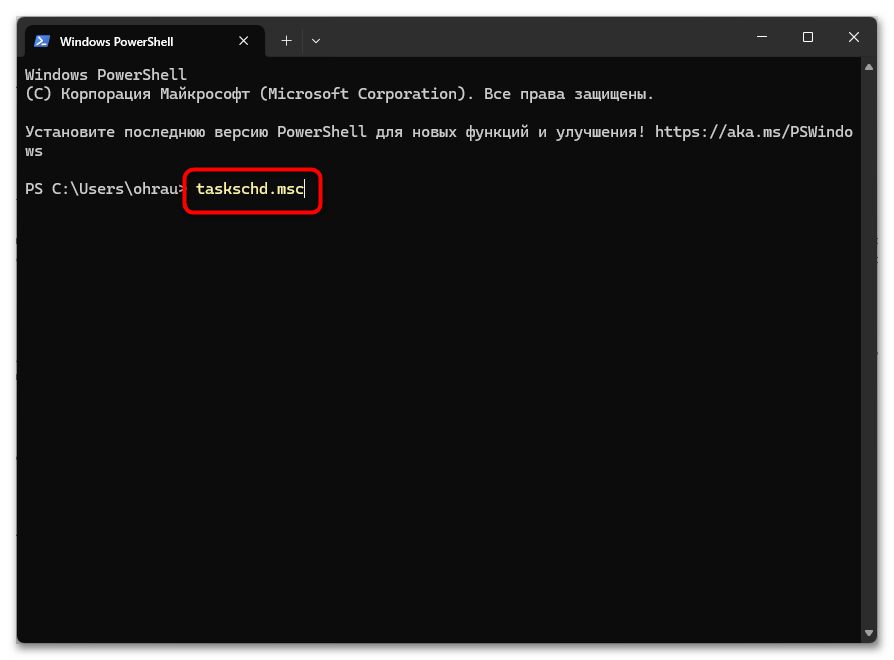Minimize the PowerShell window
Image resolution: width=894 pixels, height=660 pixels.
(x=762, y=37)
